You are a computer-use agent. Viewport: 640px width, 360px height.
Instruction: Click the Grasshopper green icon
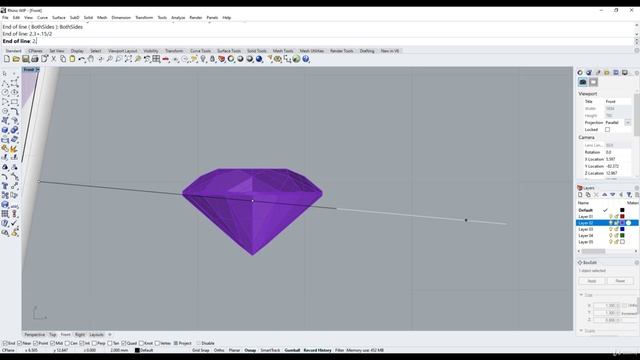tap(296, 59)
